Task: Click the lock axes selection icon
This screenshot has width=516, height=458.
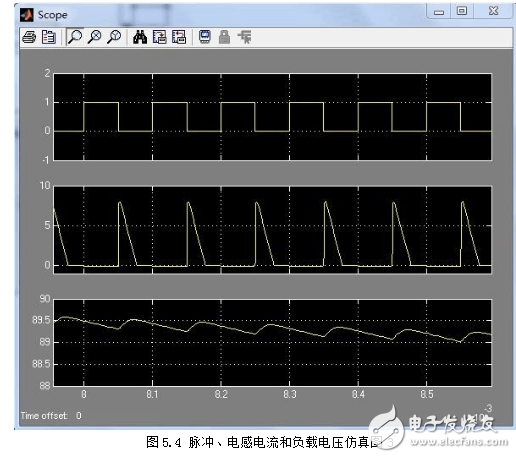Action: (224, 37)
